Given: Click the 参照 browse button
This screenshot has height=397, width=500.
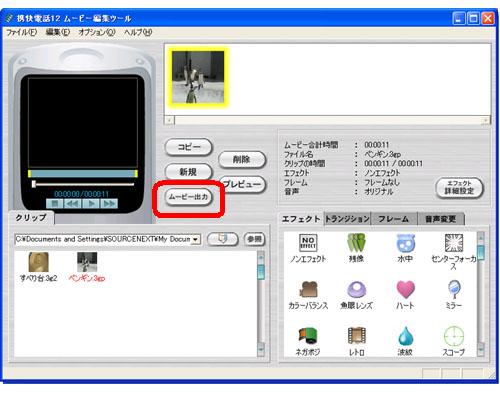Looking at the screenshot, I should pyautogui.click(x=254, y=239).
